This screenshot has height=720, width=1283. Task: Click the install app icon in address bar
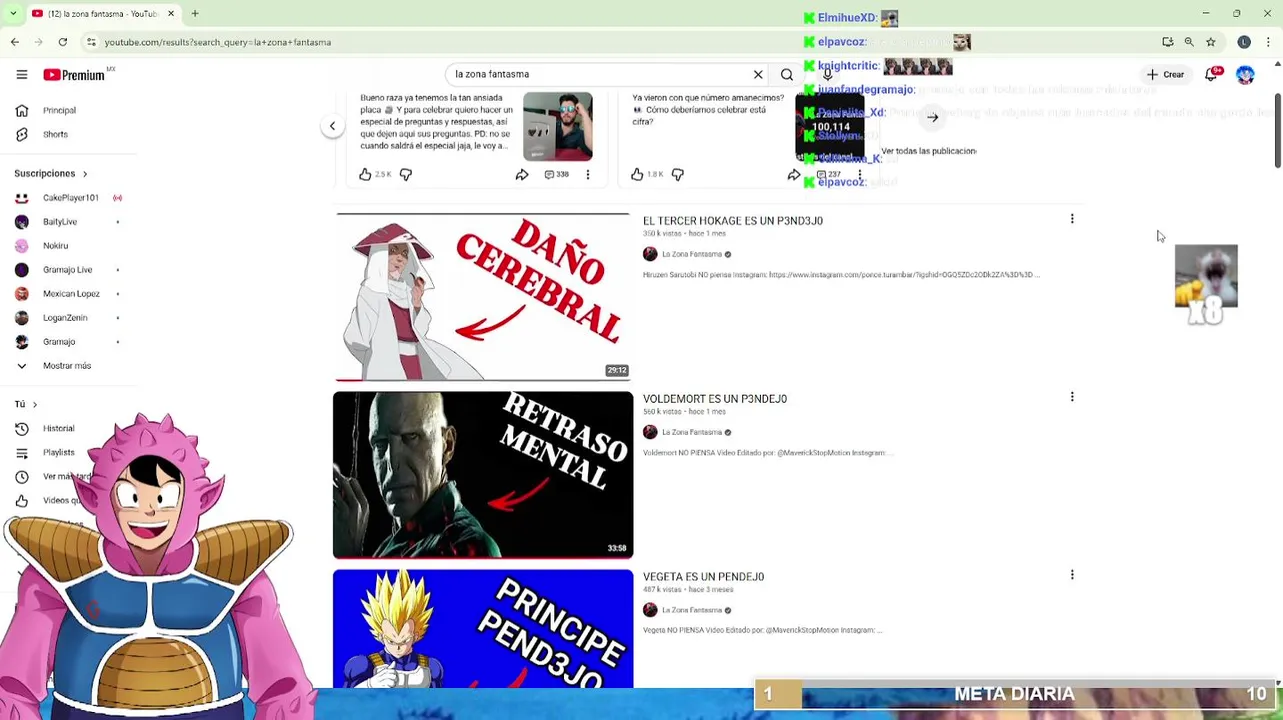1167,42
